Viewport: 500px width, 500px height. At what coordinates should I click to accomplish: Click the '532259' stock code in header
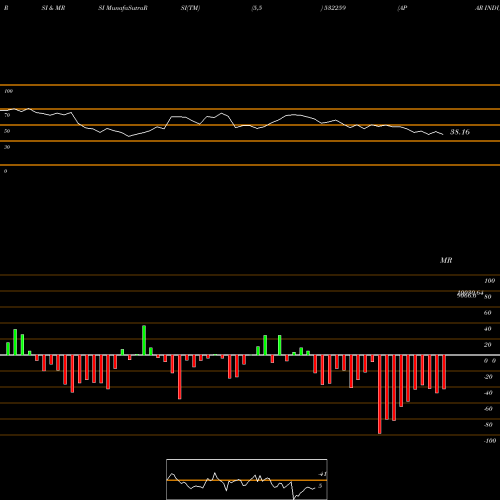pos(334,8)
